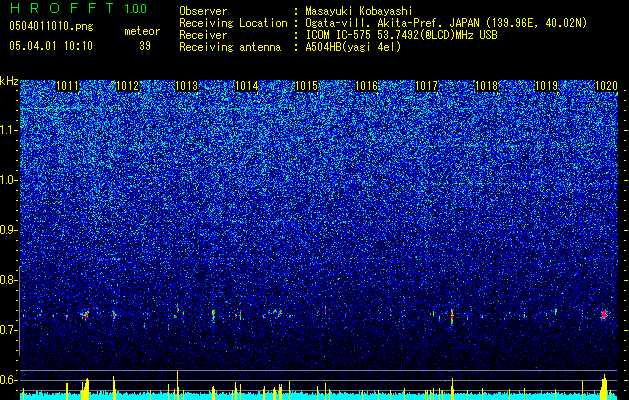Viewport: 629px width, 400px height.
Task: Click the 1016 time marker
Action: pos(367,86)
